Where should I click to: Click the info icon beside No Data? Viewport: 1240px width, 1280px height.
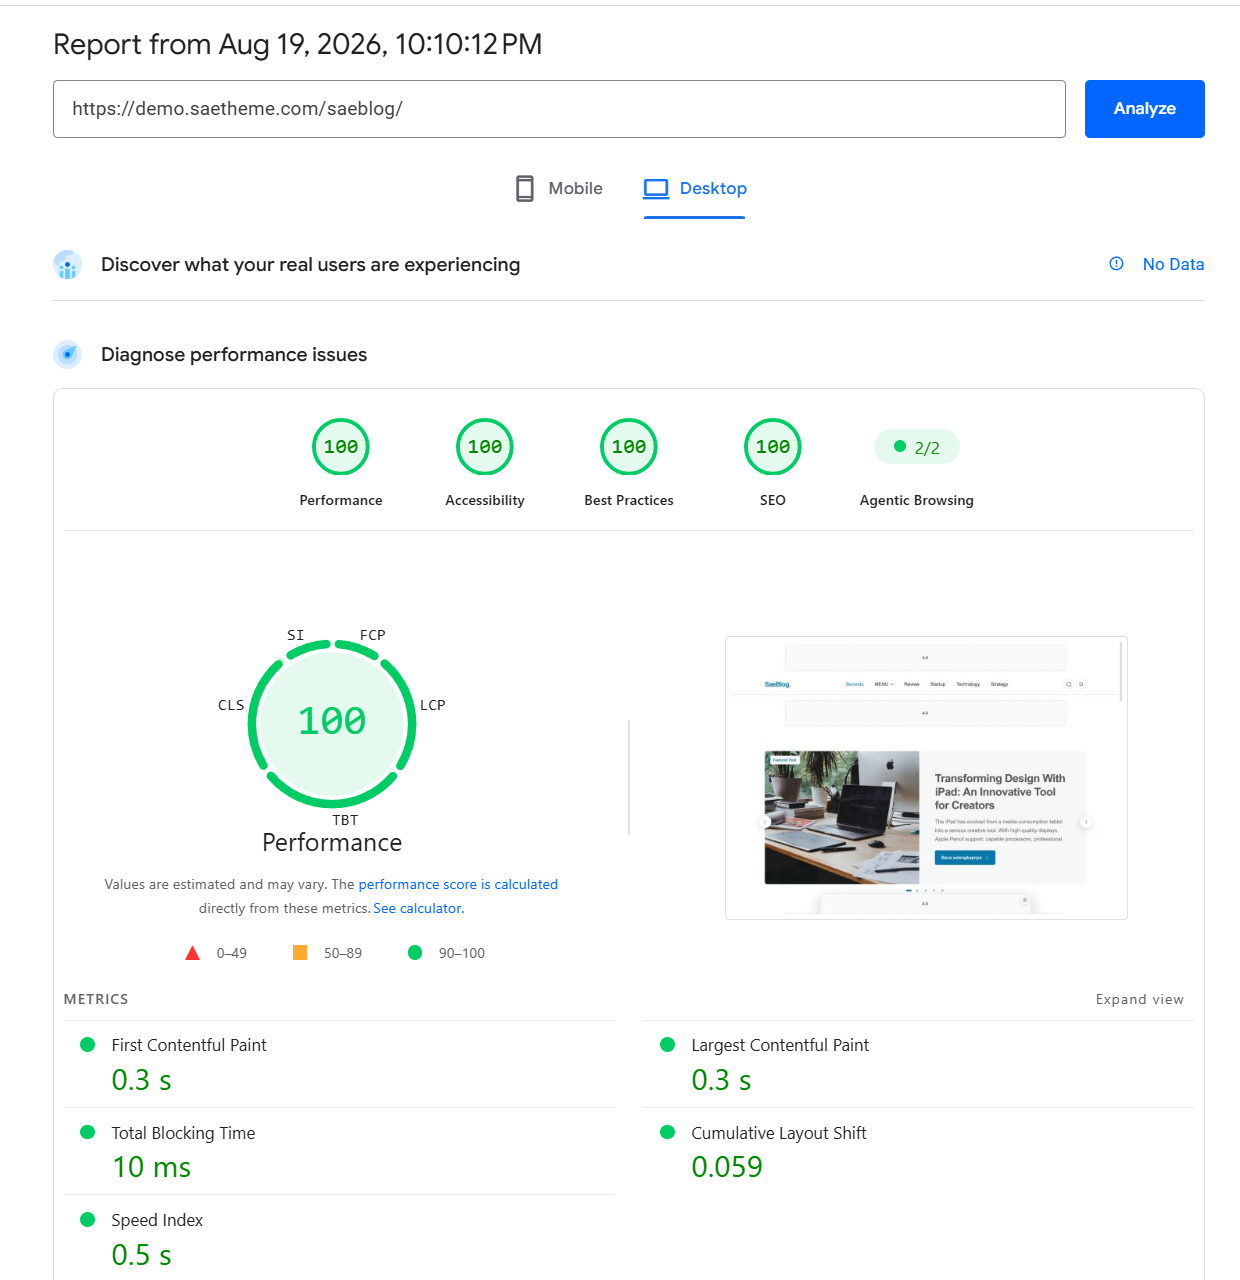click(x=1116, y=264)
